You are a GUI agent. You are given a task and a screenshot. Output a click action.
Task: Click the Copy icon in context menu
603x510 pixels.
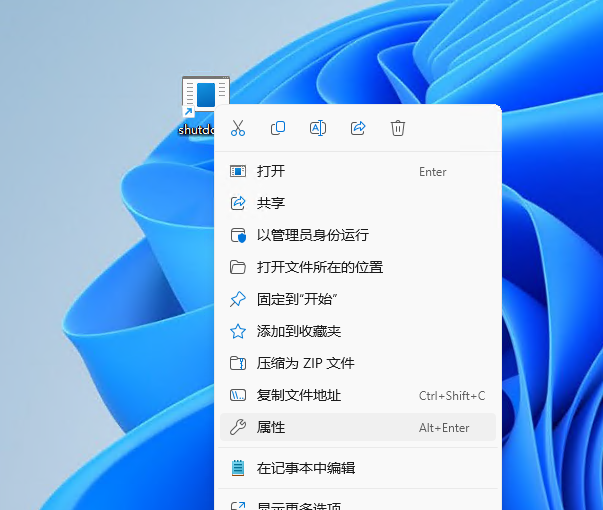click(278, 128)
